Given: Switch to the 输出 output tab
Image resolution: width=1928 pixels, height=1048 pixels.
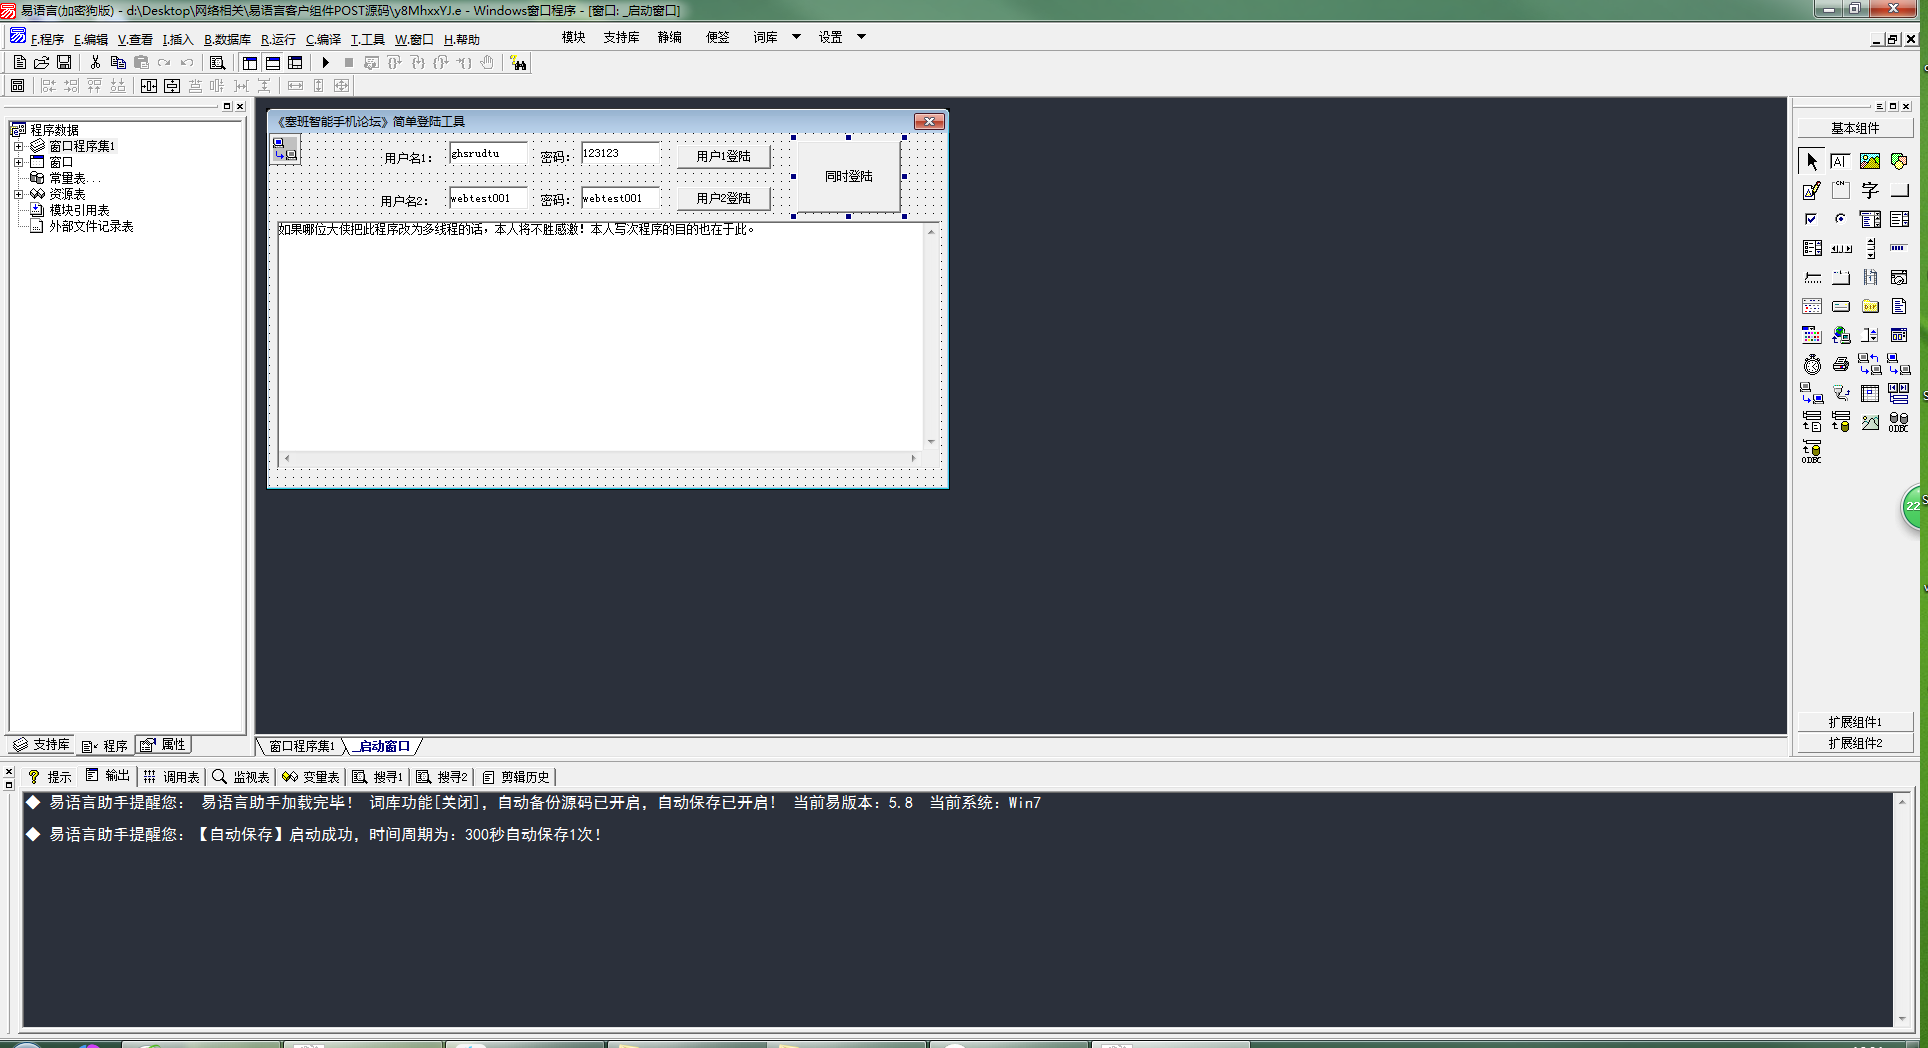Looking at the screenshot, I should pos(108,776).
